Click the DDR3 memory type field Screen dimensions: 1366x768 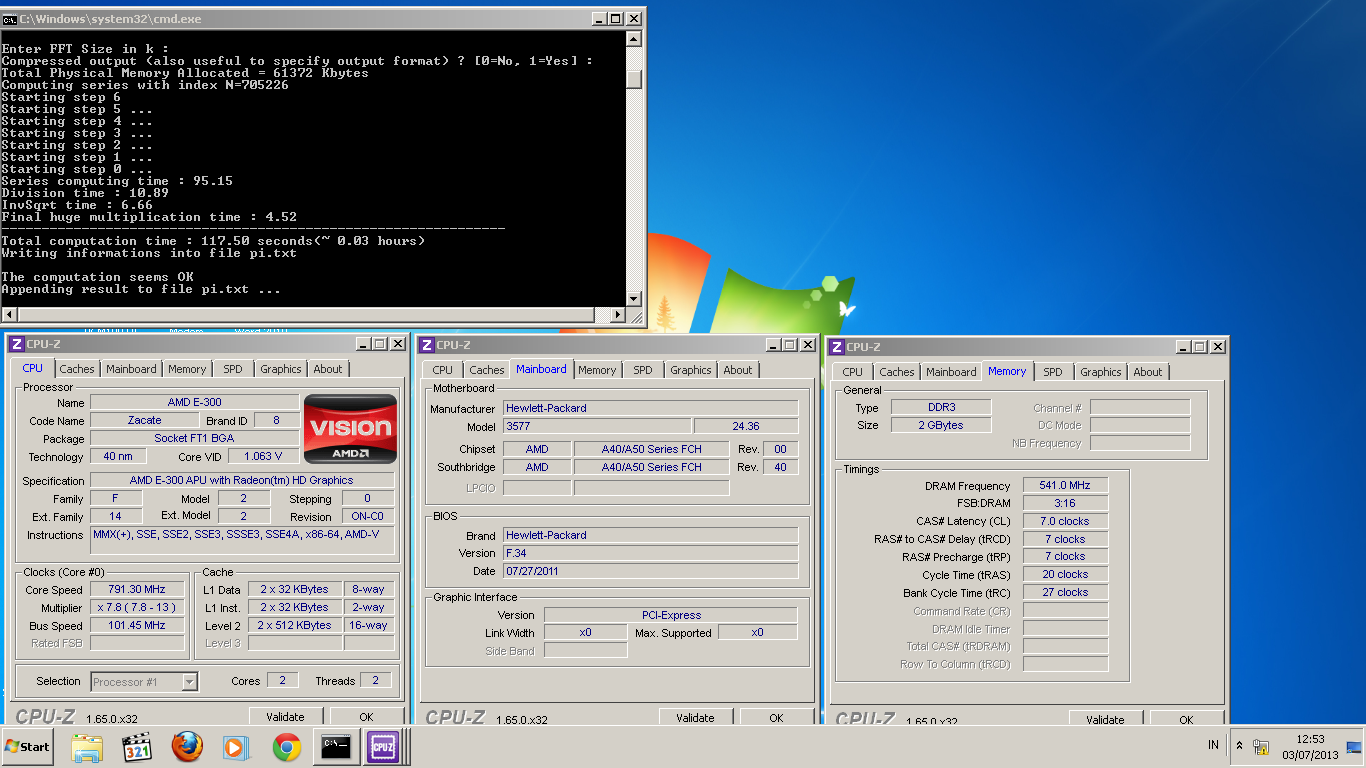tap(940, 408)
